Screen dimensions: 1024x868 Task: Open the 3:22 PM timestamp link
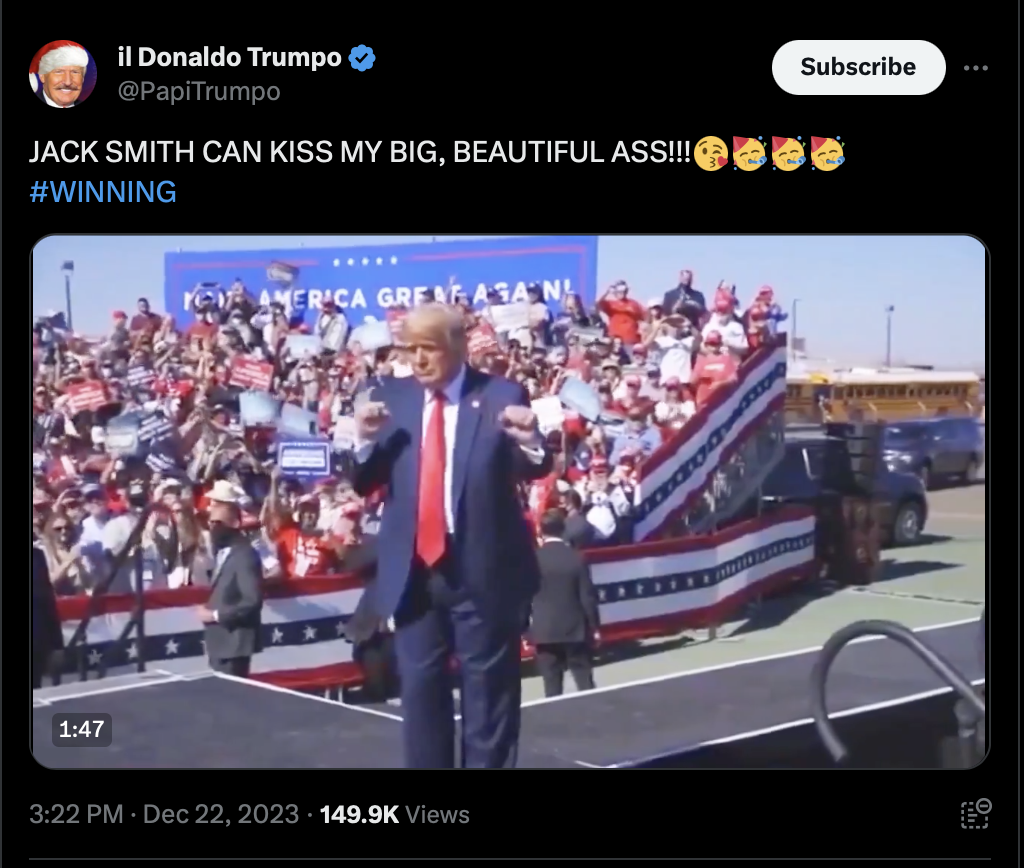click(x=76, y=814)
